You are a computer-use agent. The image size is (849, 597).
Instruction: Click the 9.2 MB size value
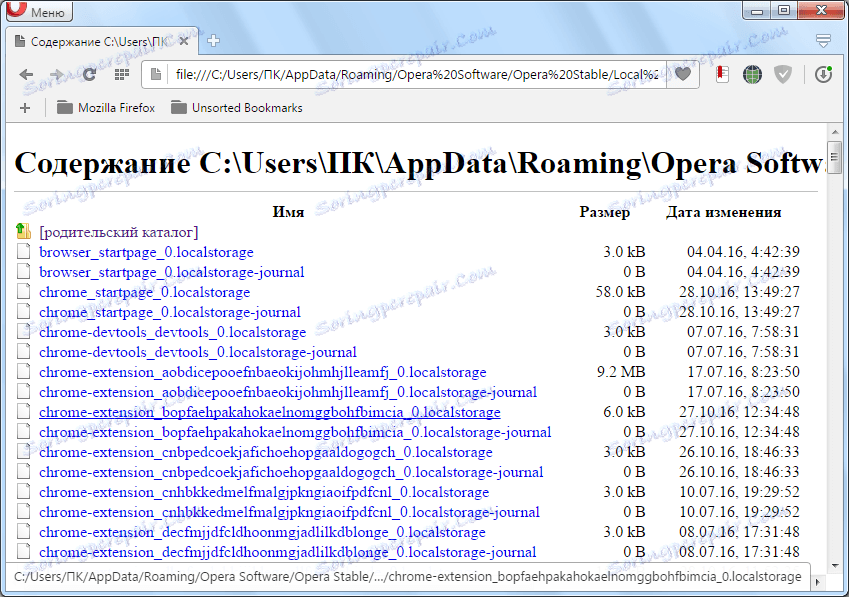point(621,372)
